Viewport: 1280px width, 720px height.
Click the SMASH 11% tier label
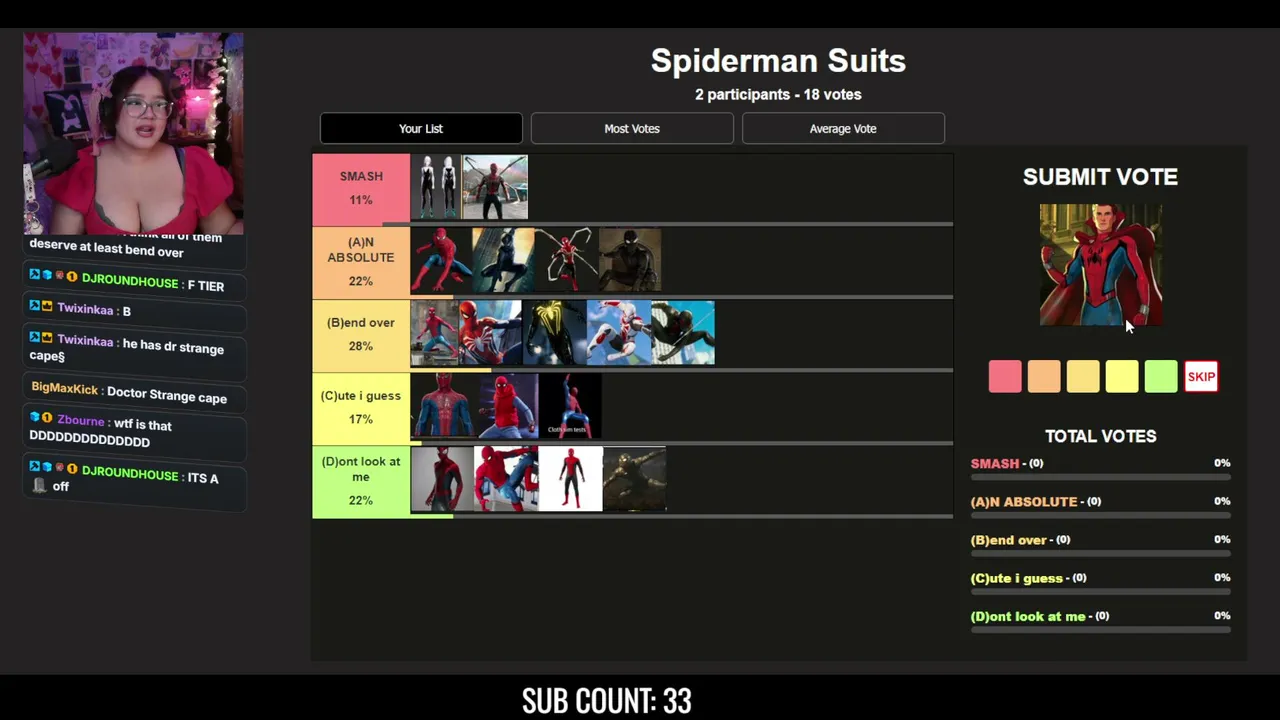[x=361, y=188]
